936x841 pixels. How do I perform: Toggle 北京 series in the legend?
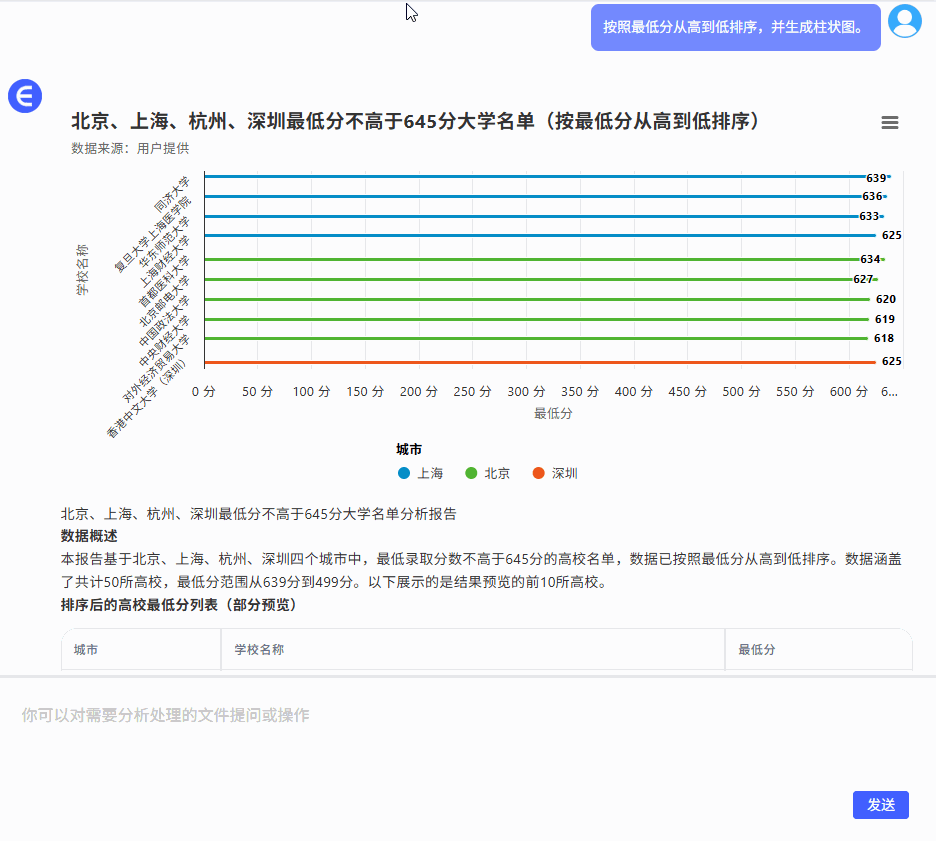click(x=488, y=473)
